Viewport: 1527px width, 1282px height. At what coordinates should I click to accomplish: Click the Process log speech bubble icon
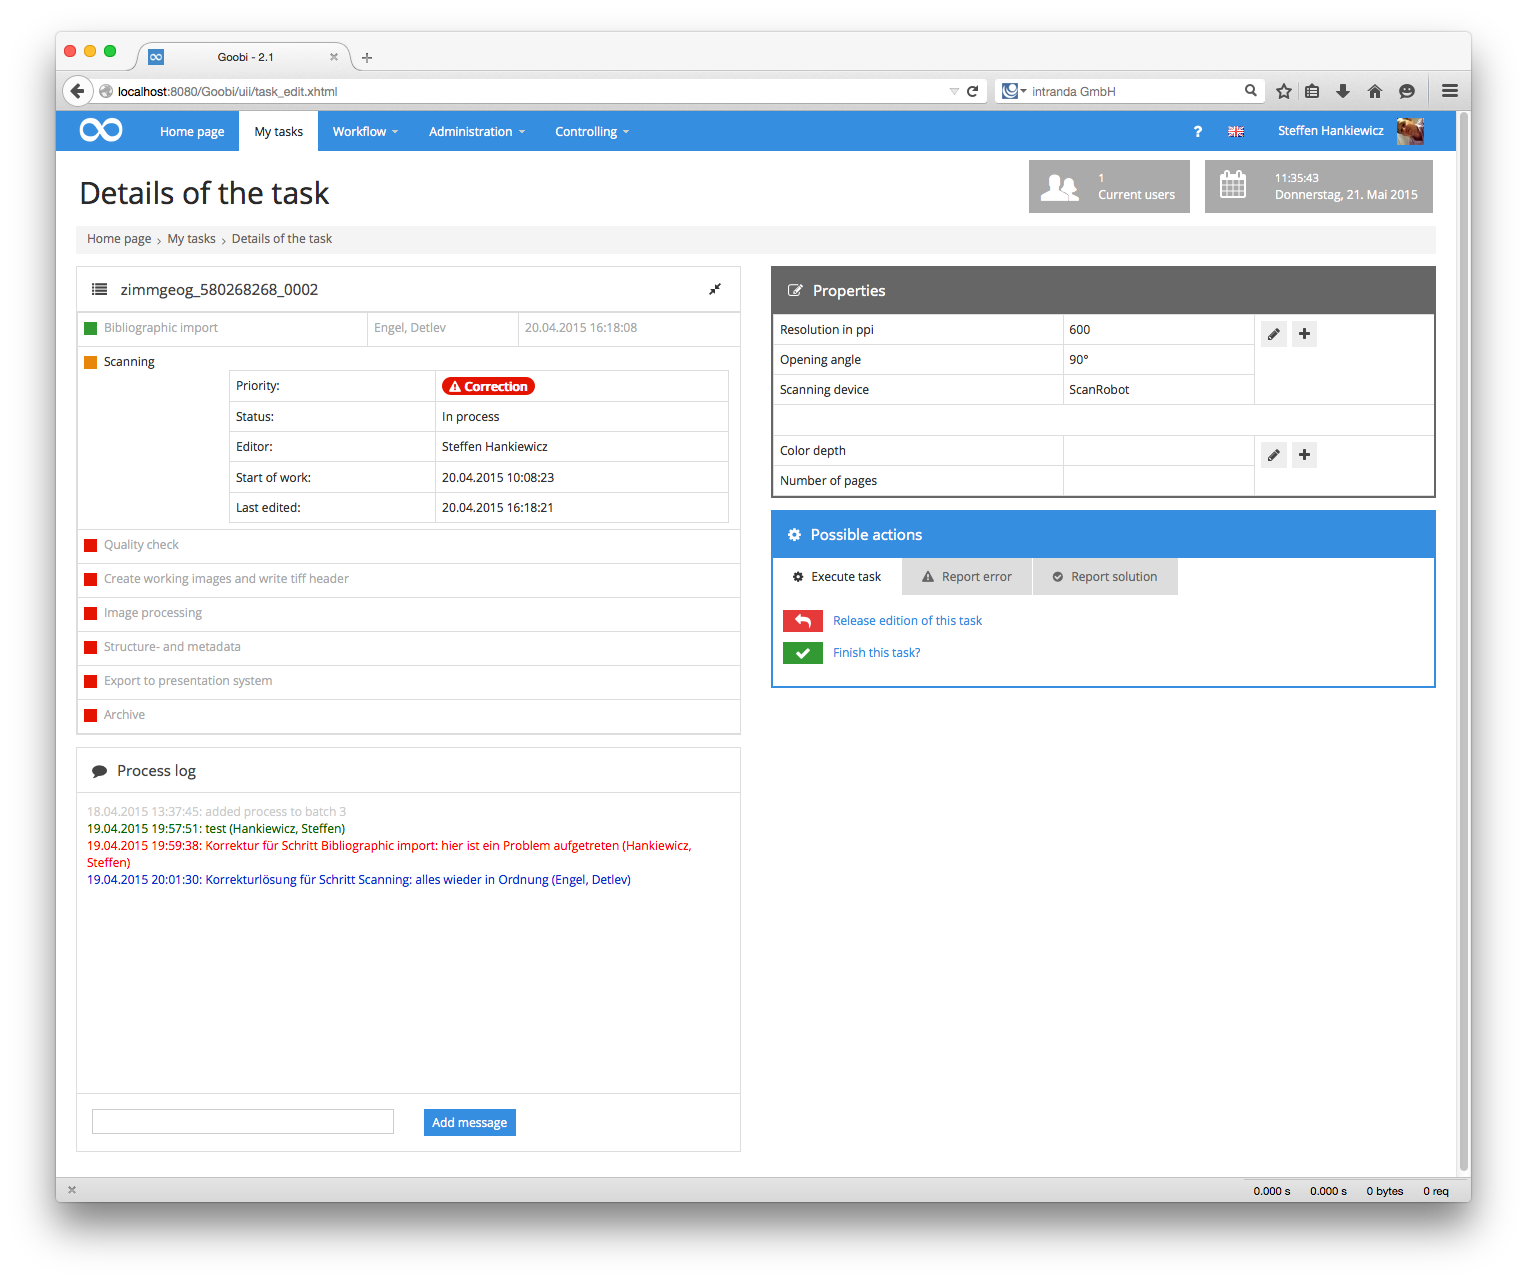click(99, 771)
